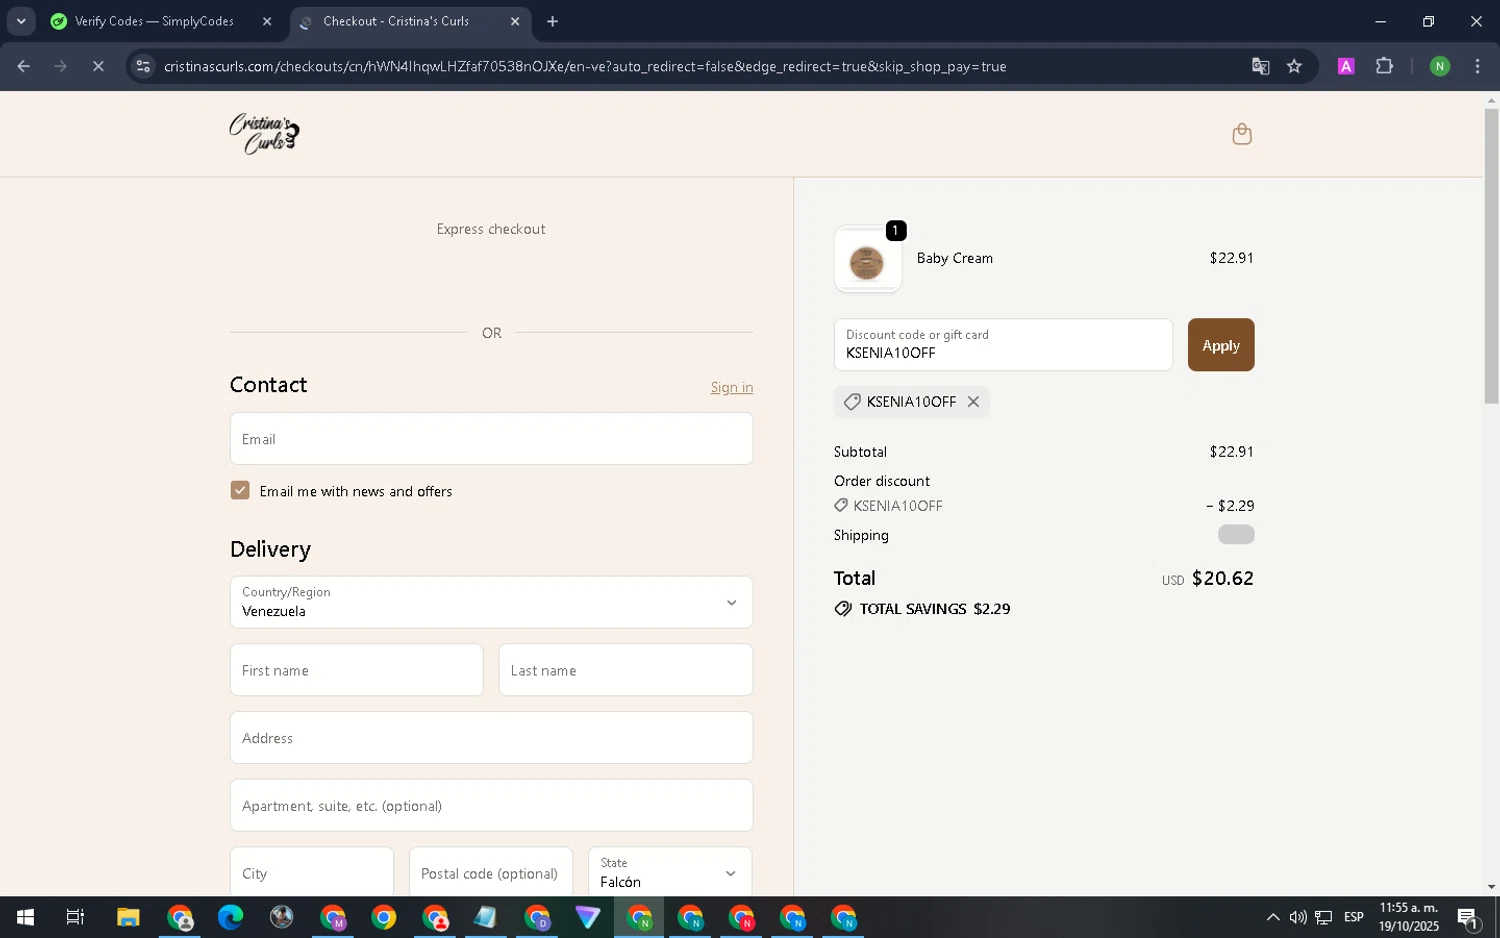Image resolution: width=1500 pixels, height=938 pixels.
Task: Focus the Discount code or gift card field
Action: (1003, 345)
